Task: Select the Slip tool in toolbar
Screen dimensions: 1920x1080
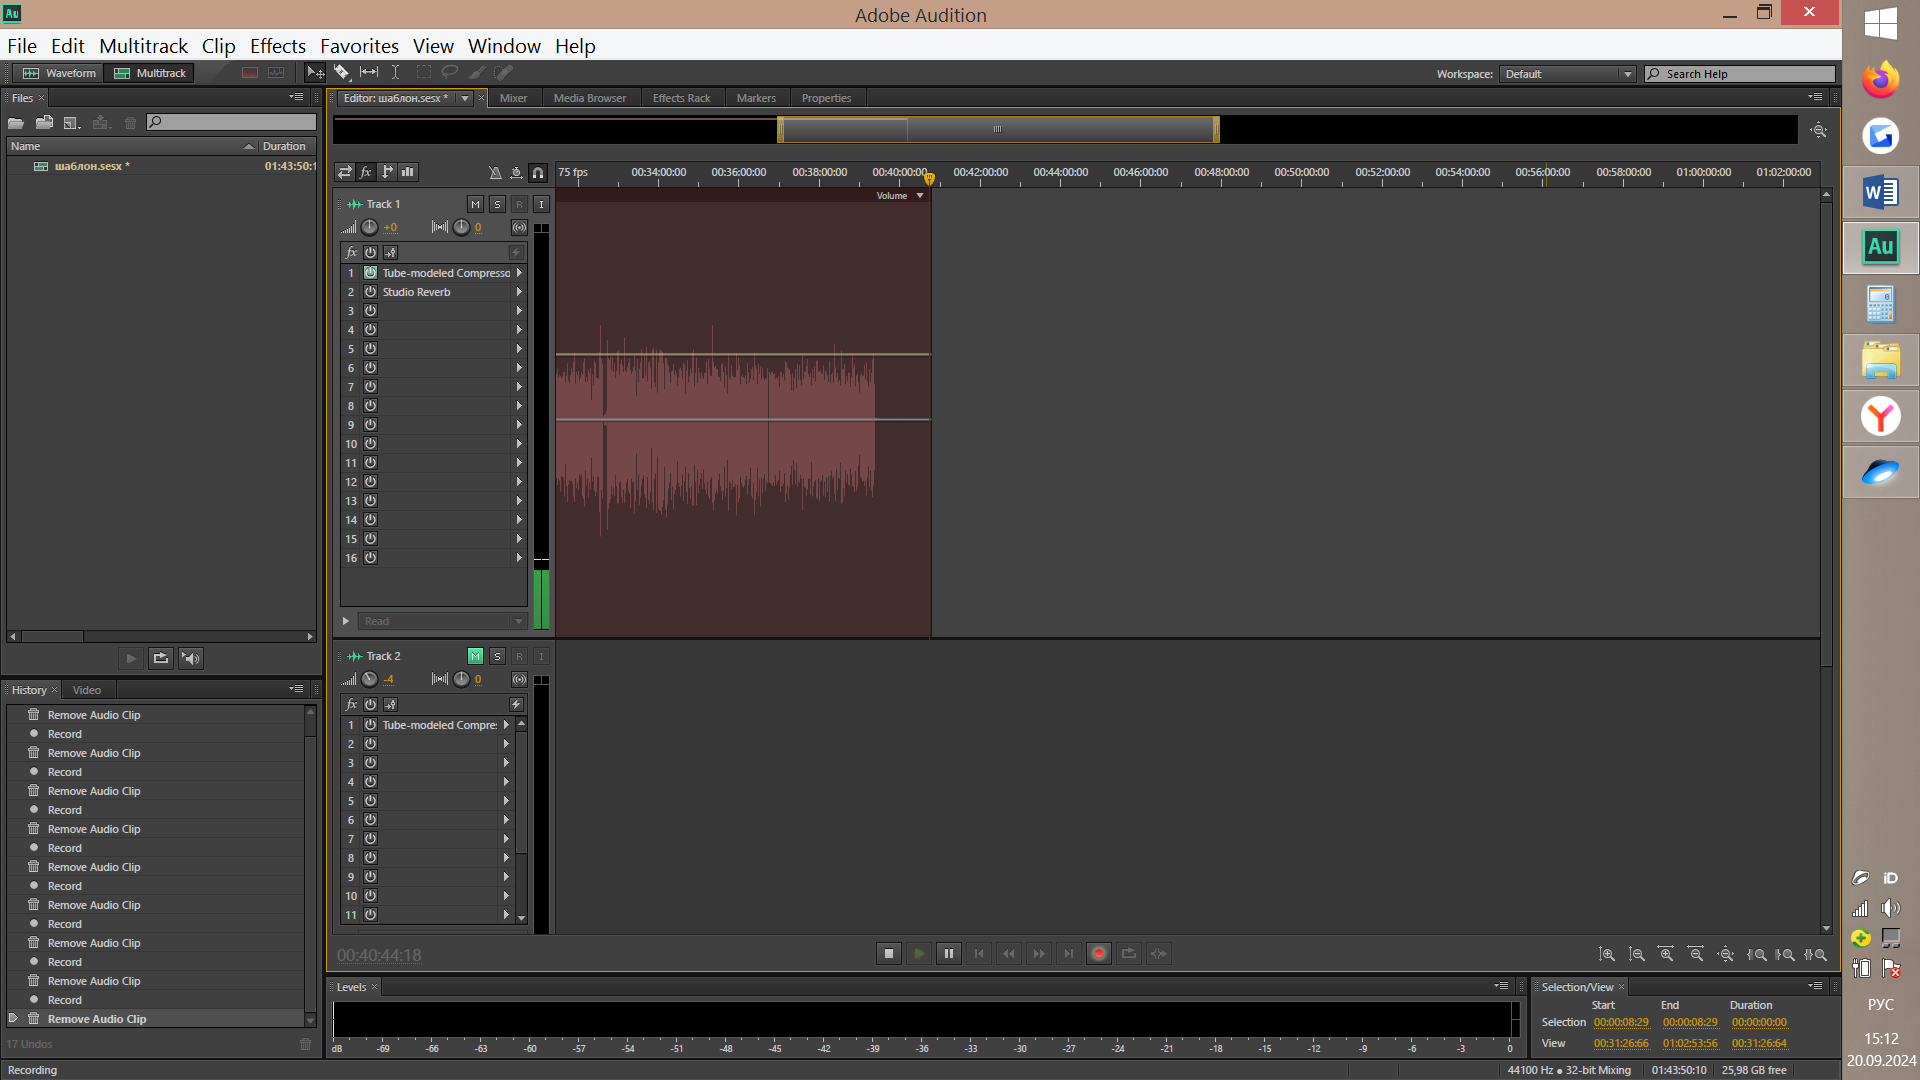Action: pos(369,73)
